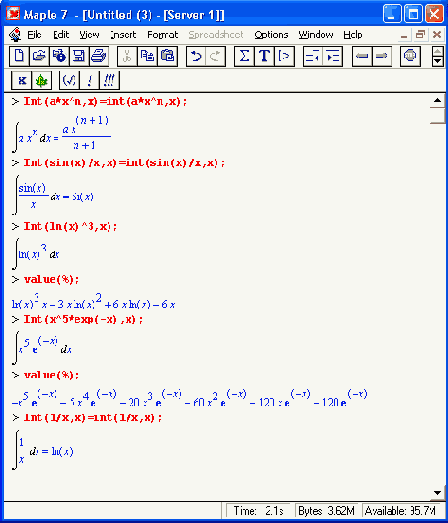Insert text with the T icon
448x523 pixels.
click(264, 56)
